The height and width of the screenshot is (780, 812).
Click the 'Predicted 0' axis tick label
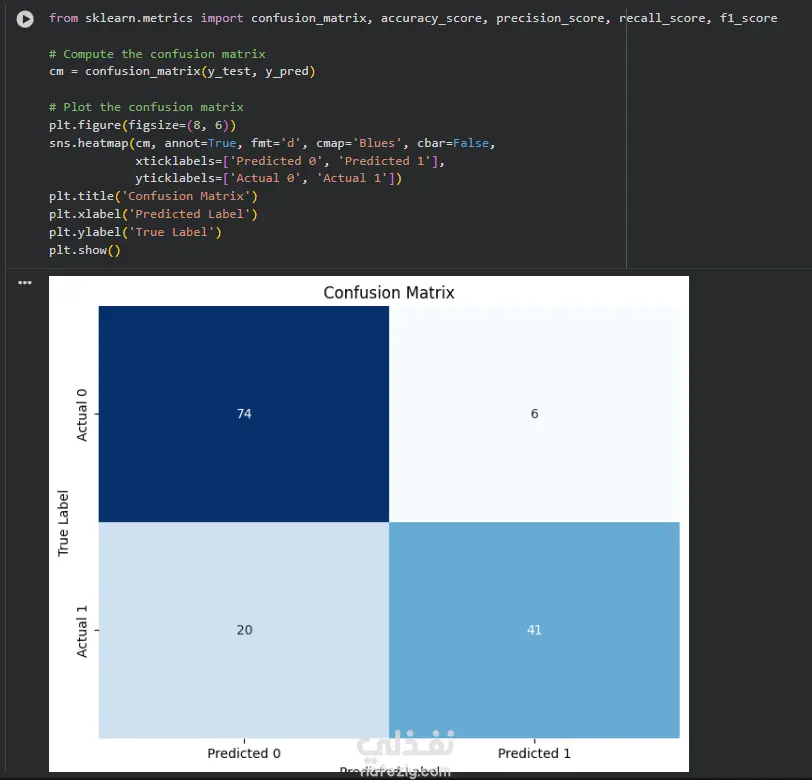pyautogui.click(x=244, y=753)
